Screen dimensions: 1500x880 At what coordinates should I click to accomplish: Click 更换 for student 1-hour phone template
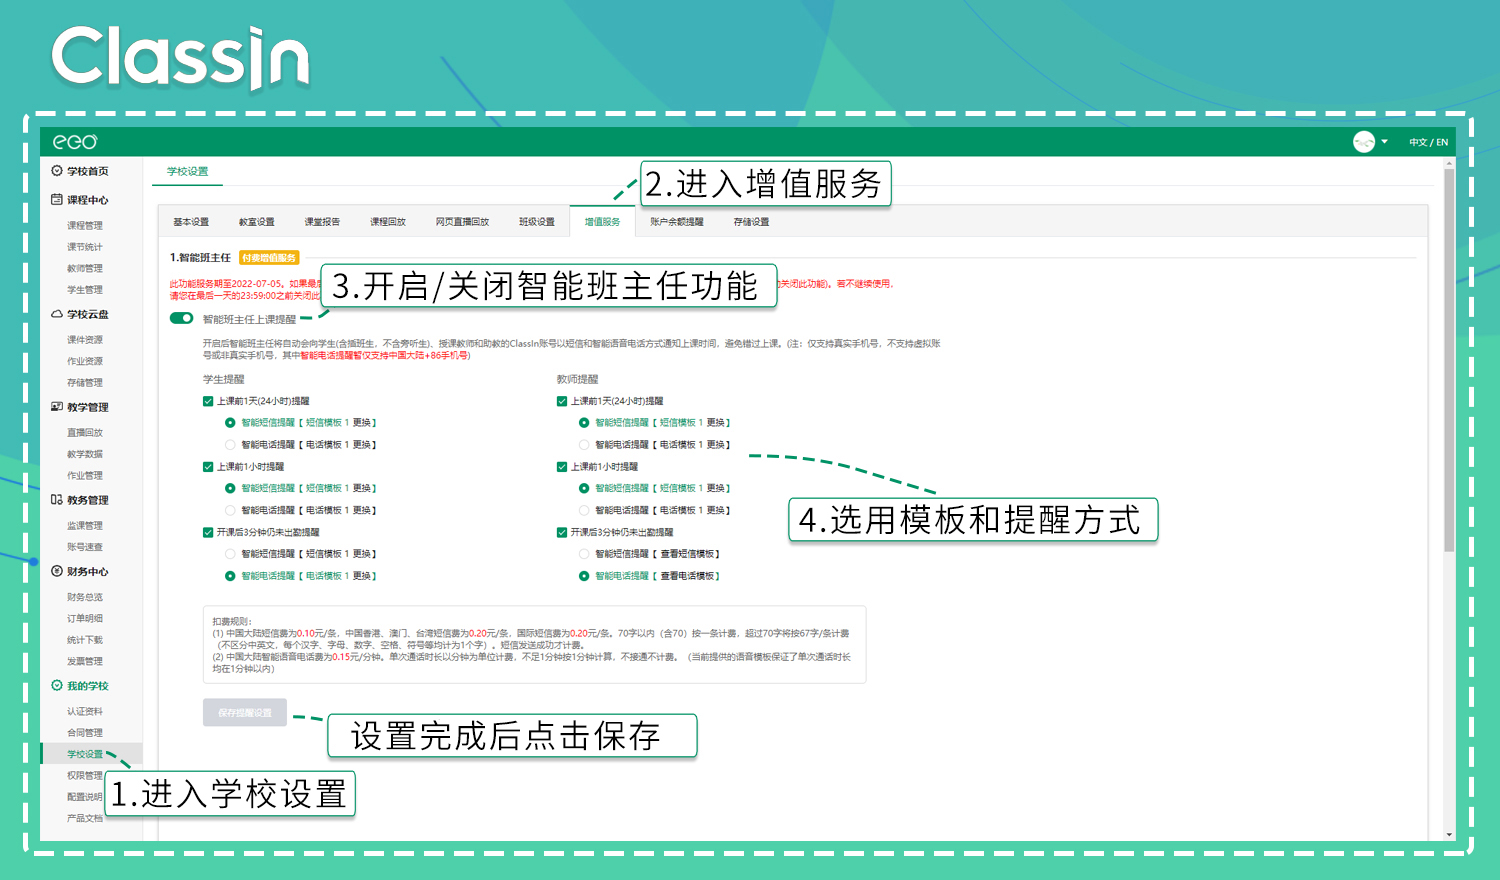pos(362,511)
